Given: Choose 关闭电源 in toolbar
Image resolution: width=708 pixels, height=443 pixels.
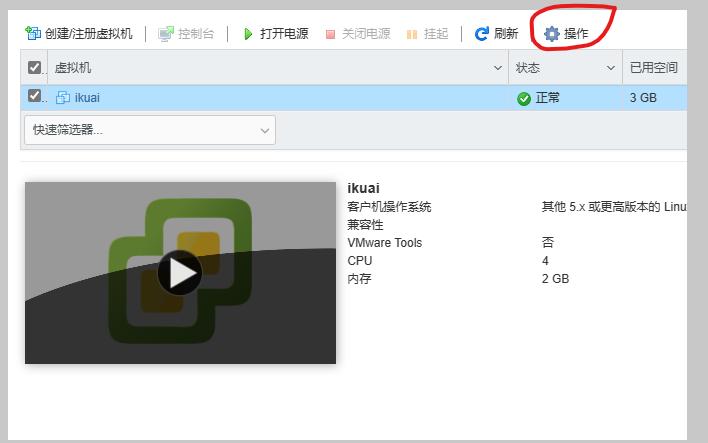Looking at the screenshot, I should (366, 33).
